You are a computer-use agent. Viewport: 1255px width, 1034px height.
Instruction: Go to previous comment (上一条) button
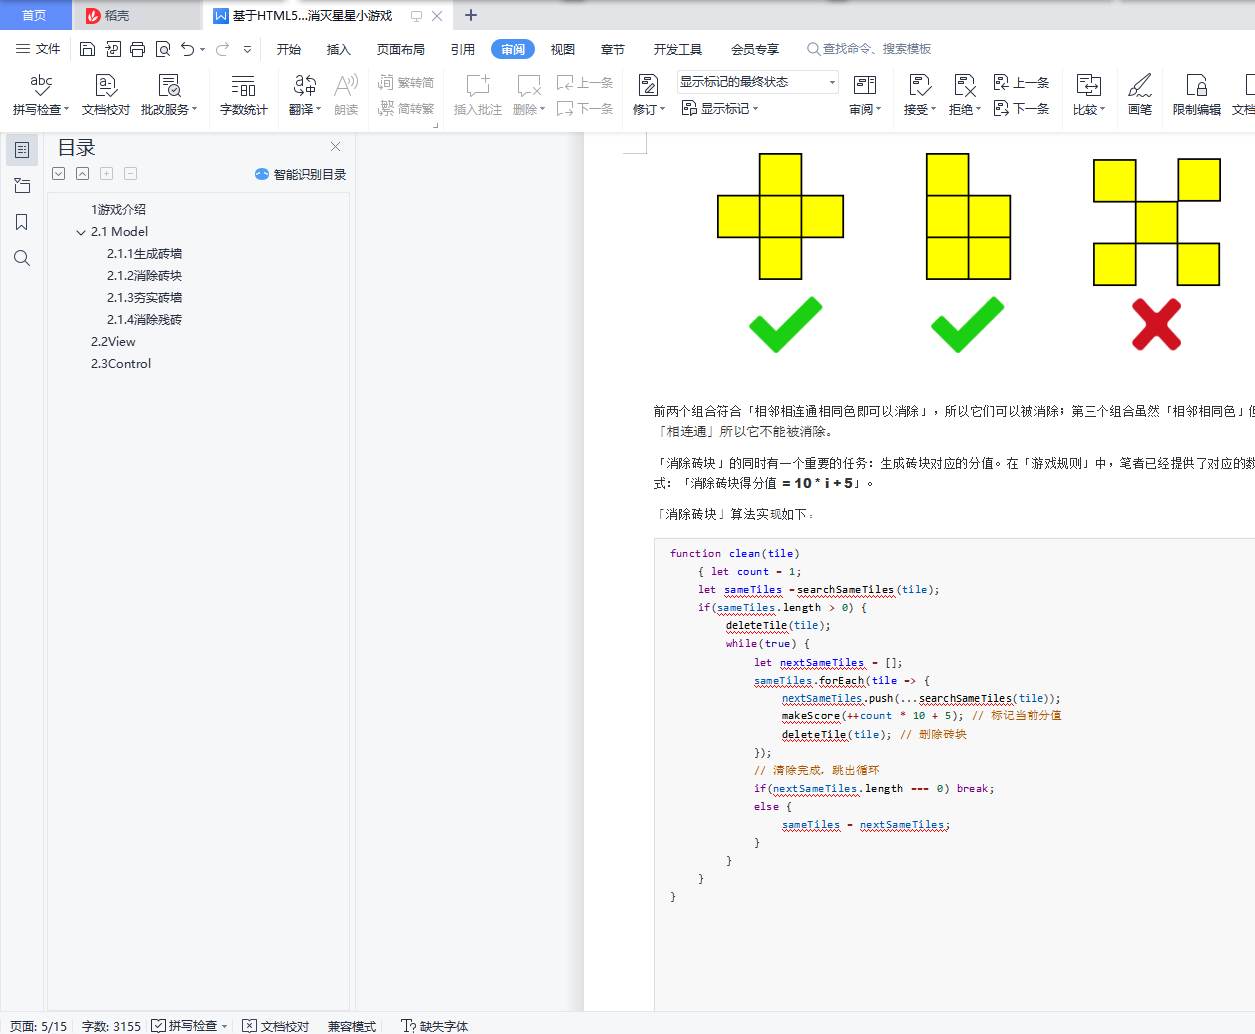[585, 83]
